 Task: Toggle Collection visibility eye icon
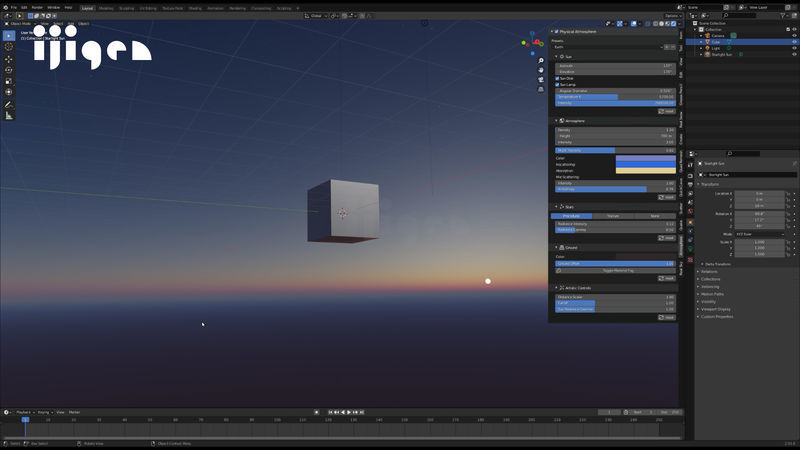794,30
